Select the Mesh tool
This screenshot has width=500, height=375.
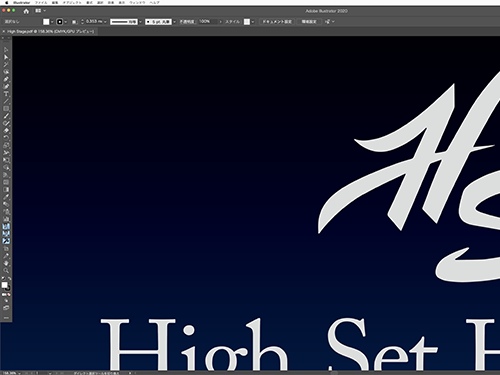[6, 182]
